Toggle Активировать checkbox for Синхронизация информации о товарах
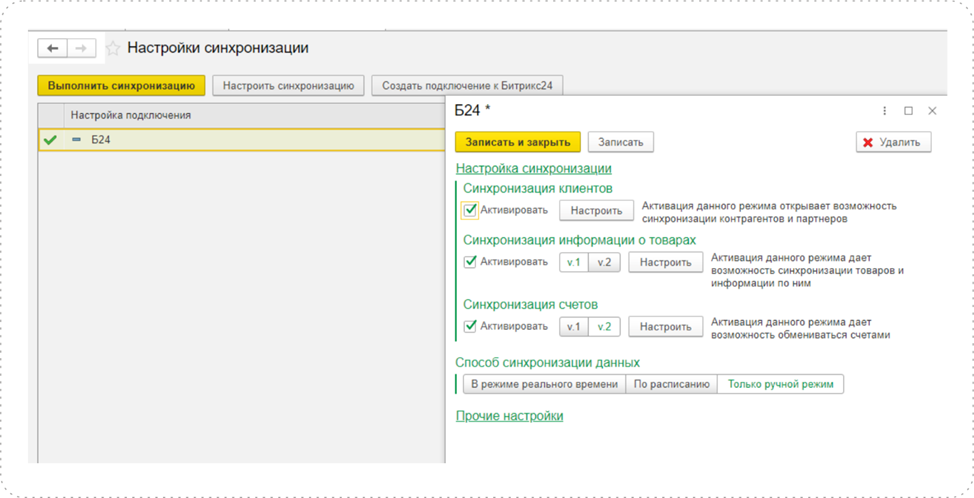Screen dimensions: 974x498 pos(470,261)
